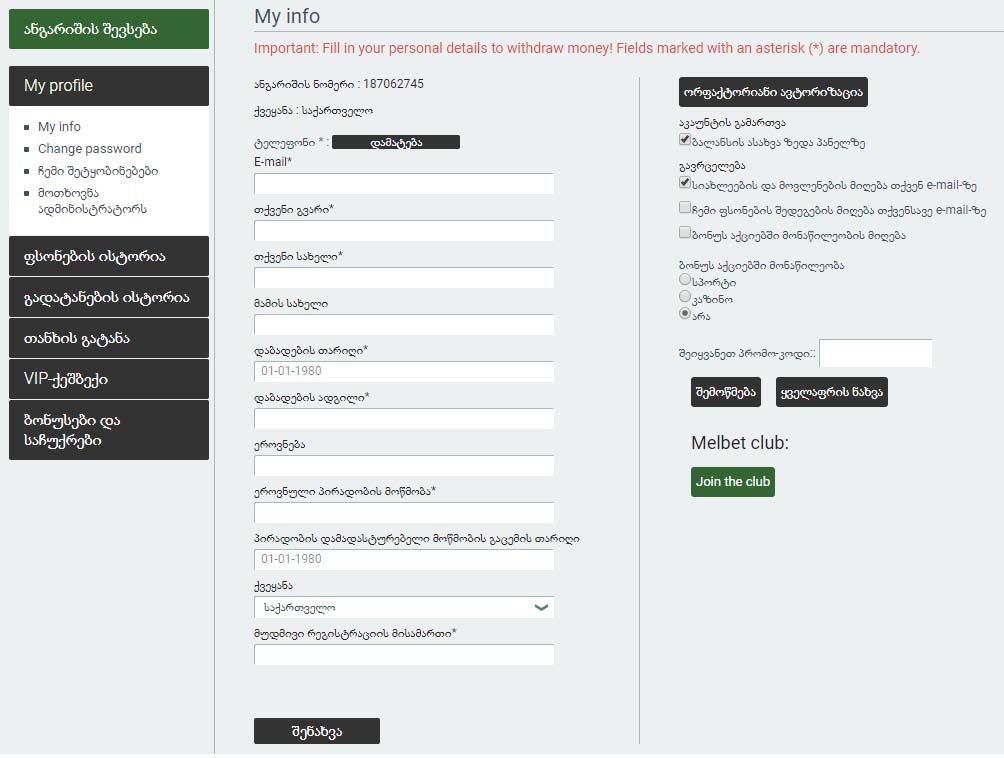This screenshot has width=1004, height=758.
Task: Select the სპორტი bonus radio button
Action: coord(685,281)
